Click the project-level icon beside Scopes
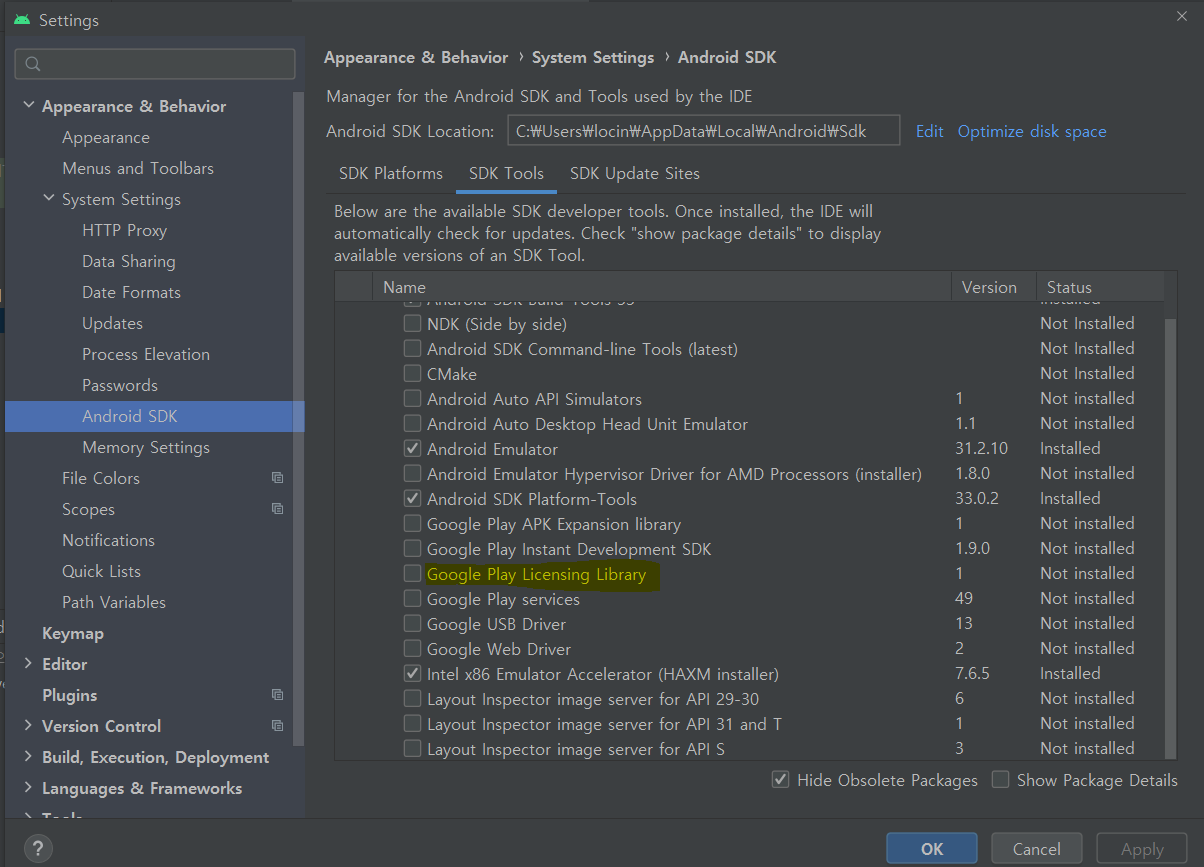Screen dimensions: 1204x867 (277, 509)
